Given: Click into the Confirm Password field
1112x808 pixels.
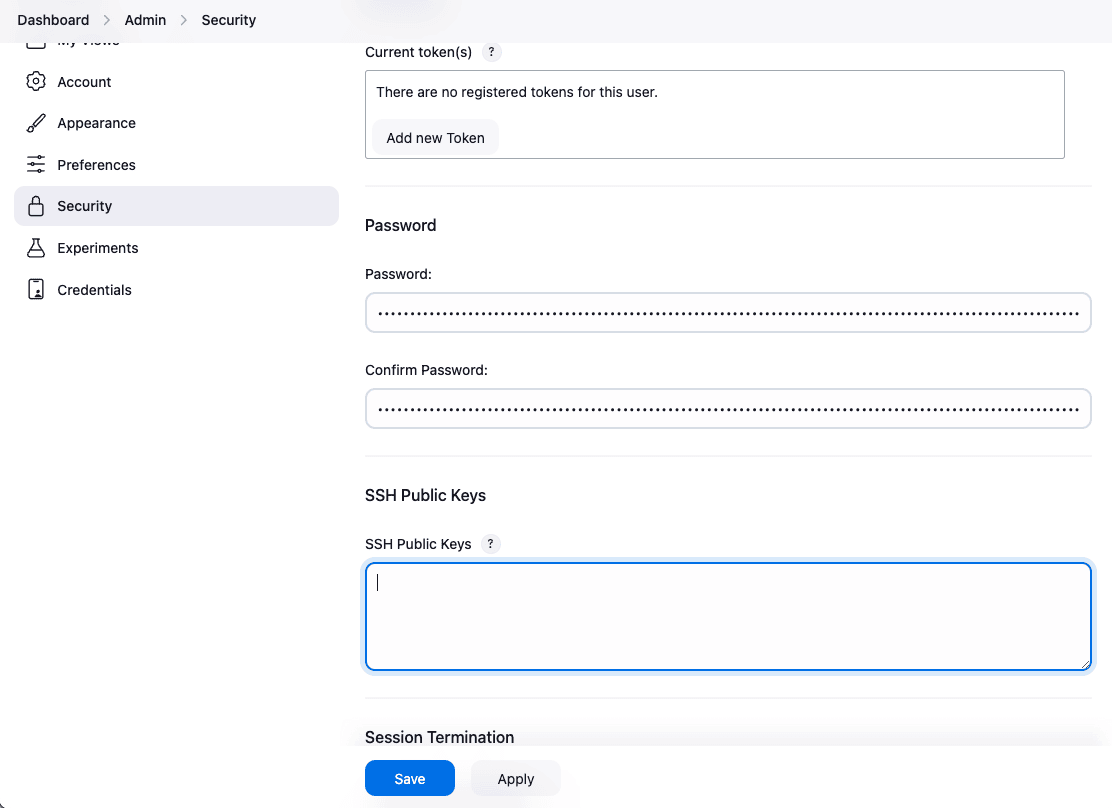Looking at the screenshot, I should coord(727,409).
